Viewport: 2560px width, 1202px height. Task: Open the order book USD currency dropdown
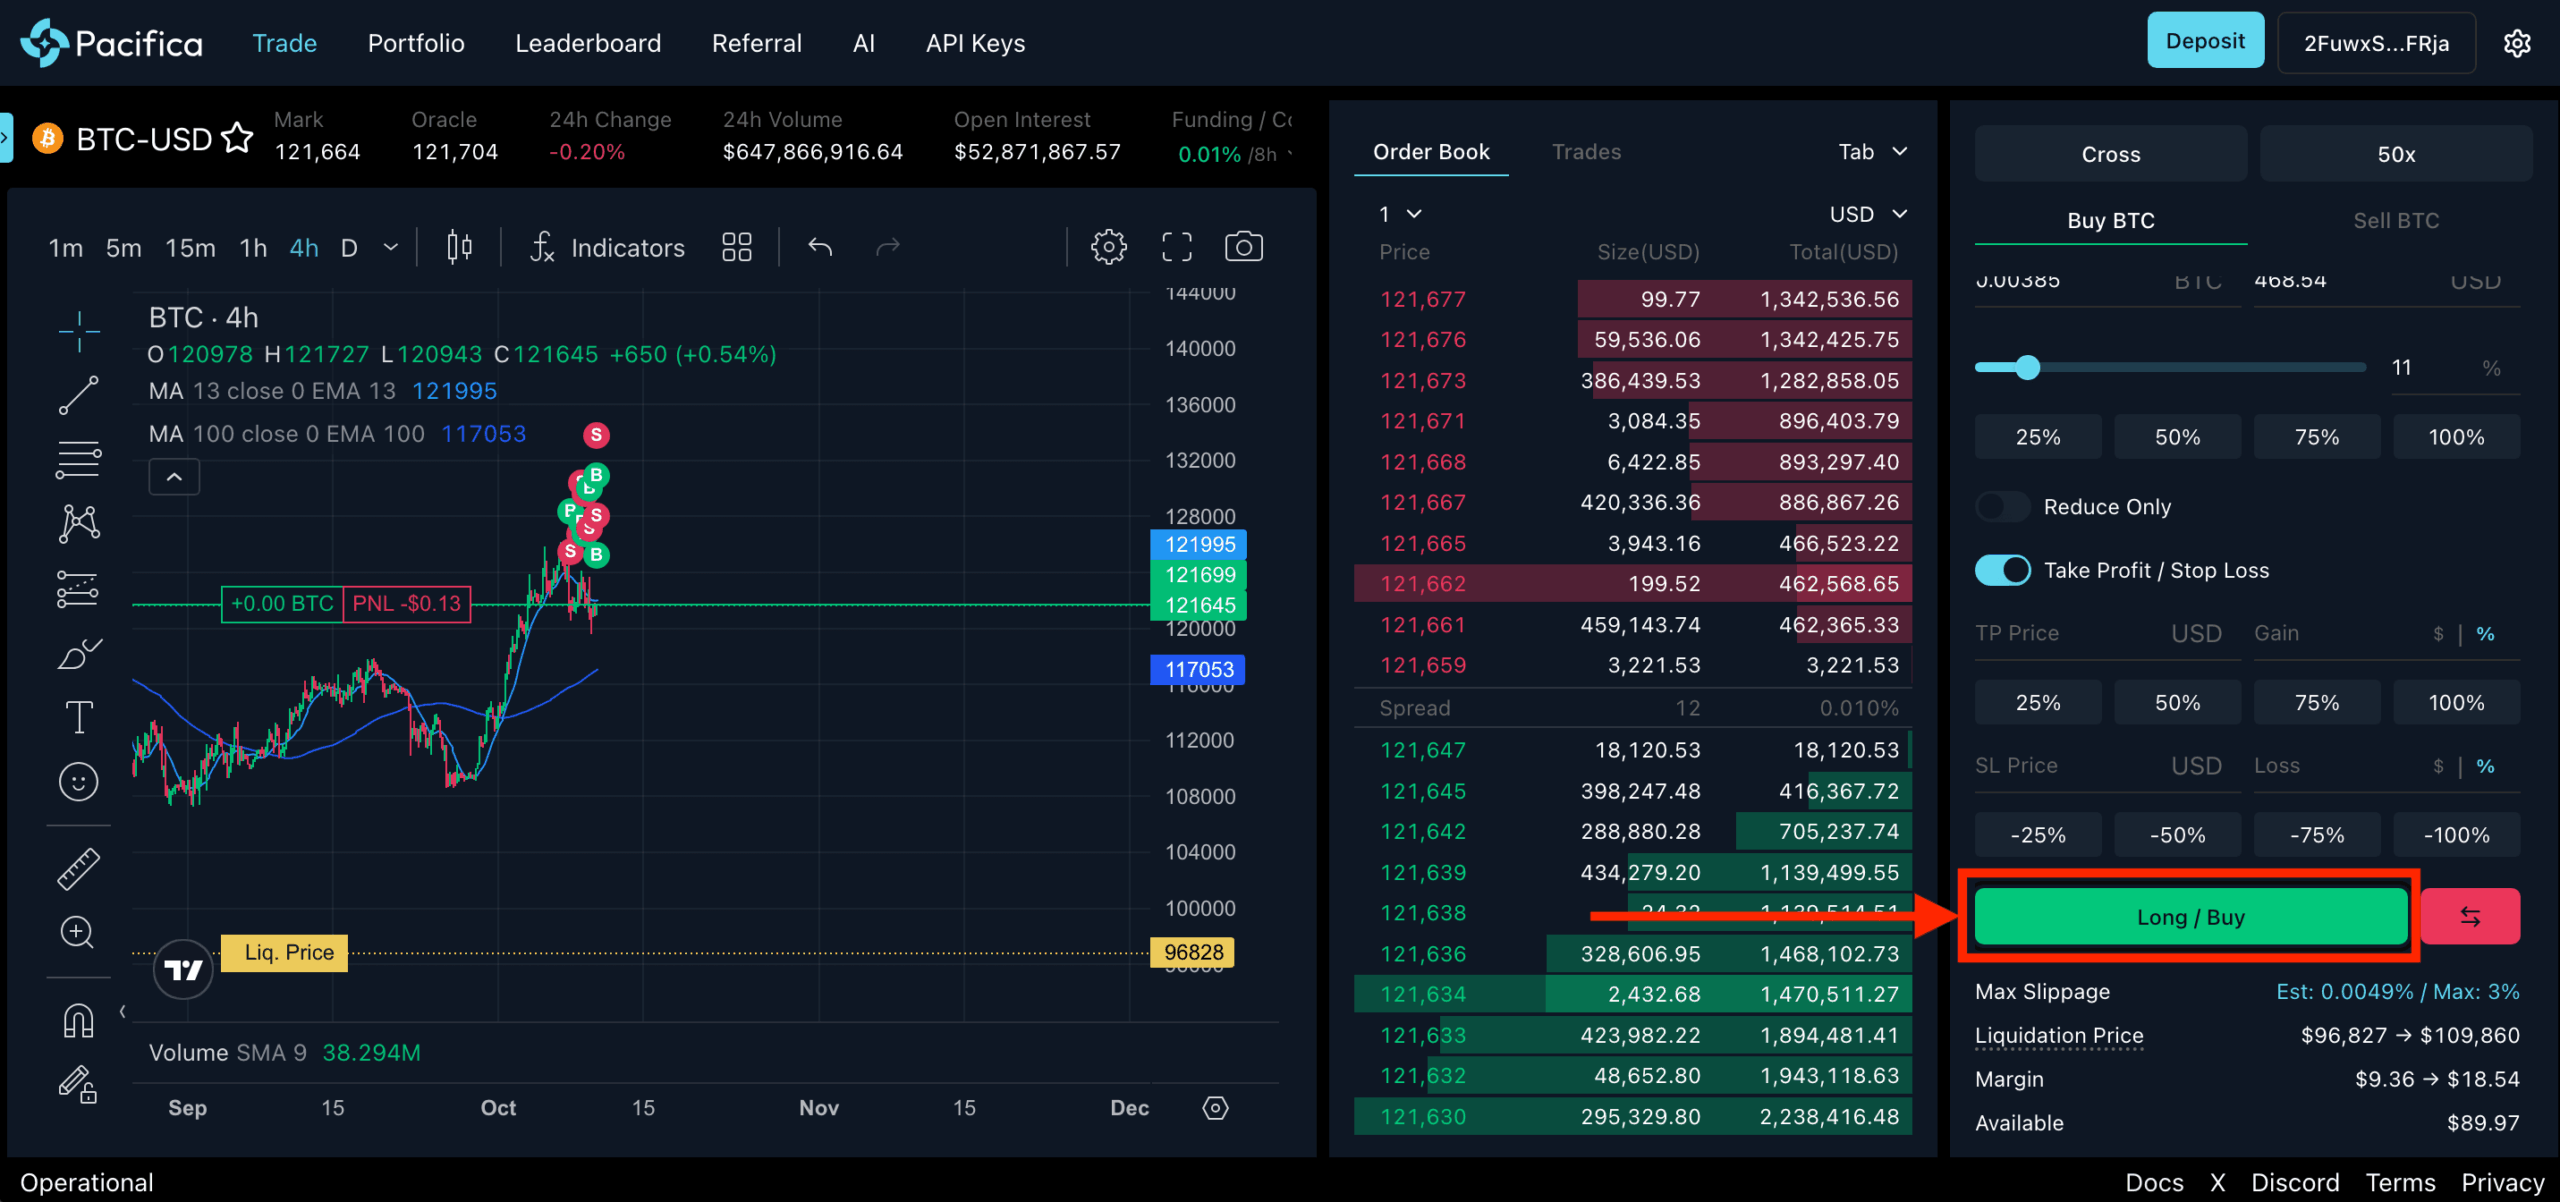click(1867, 214)
